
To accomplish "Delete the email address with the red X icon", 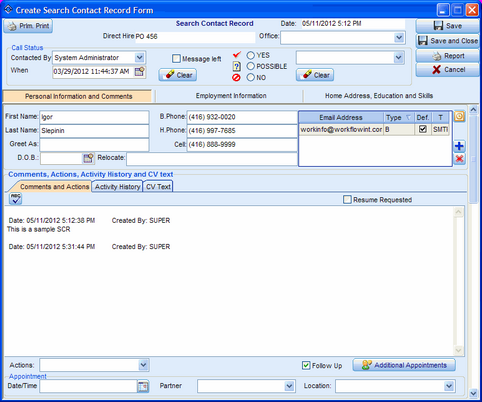I will [x=459, y=159].
